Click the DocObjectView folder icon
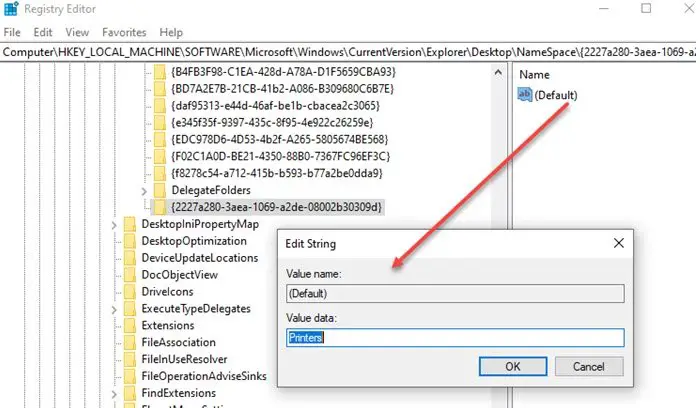 [129, 275]
